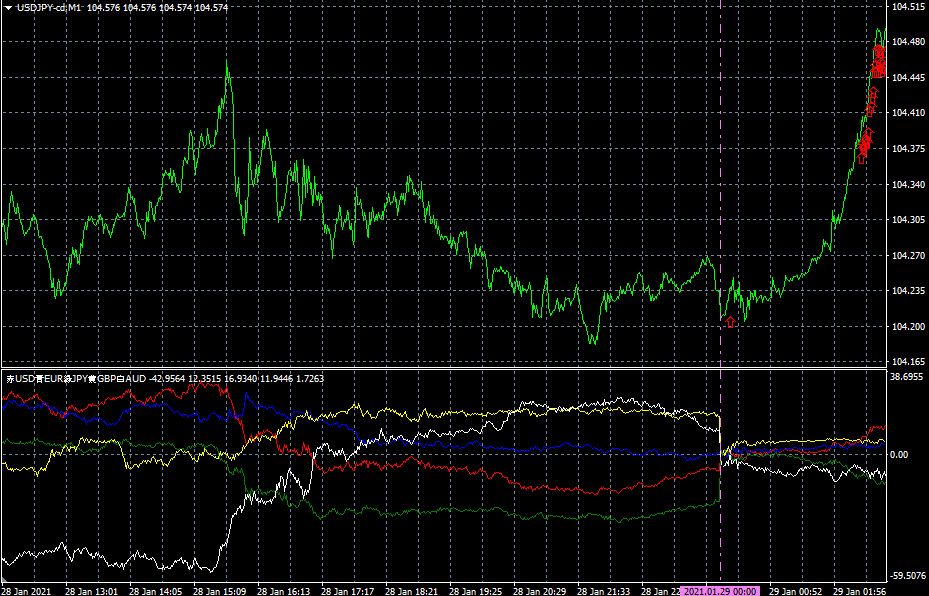Image resolution: width=929 pixels, height=596 pixels.
Task: Click price label 104.270 on the axis
Action: click(x=908, y=255)
